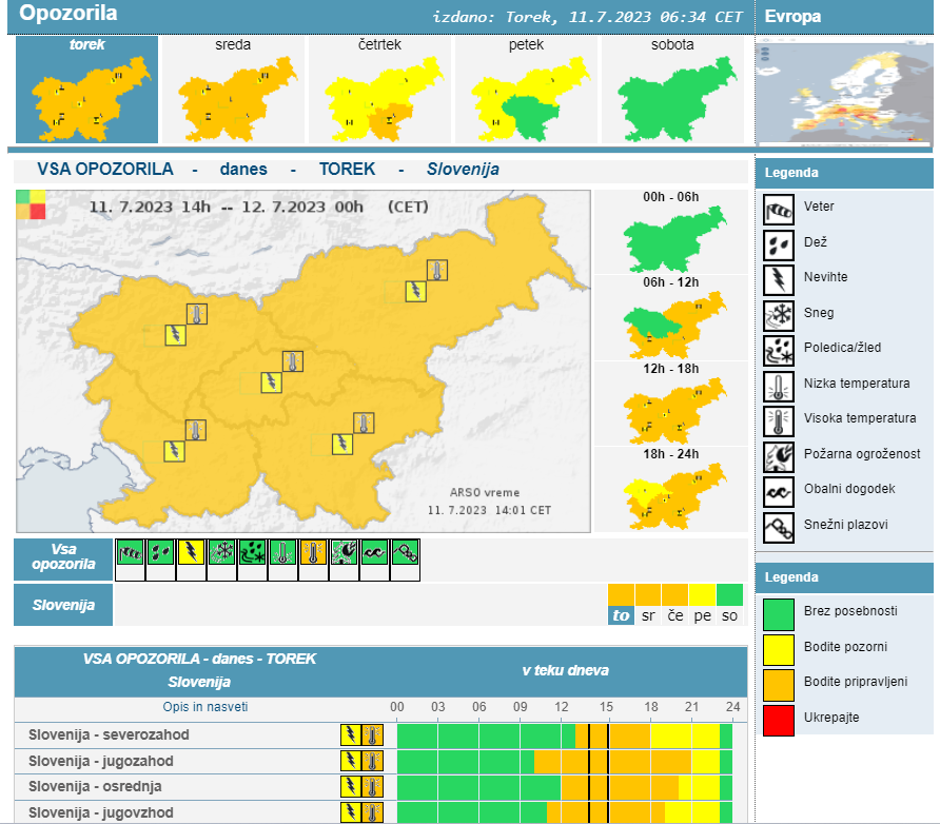The image size is (940, 824).
Task: Select the avalanche warning filter icon
Action: (405, 554)
